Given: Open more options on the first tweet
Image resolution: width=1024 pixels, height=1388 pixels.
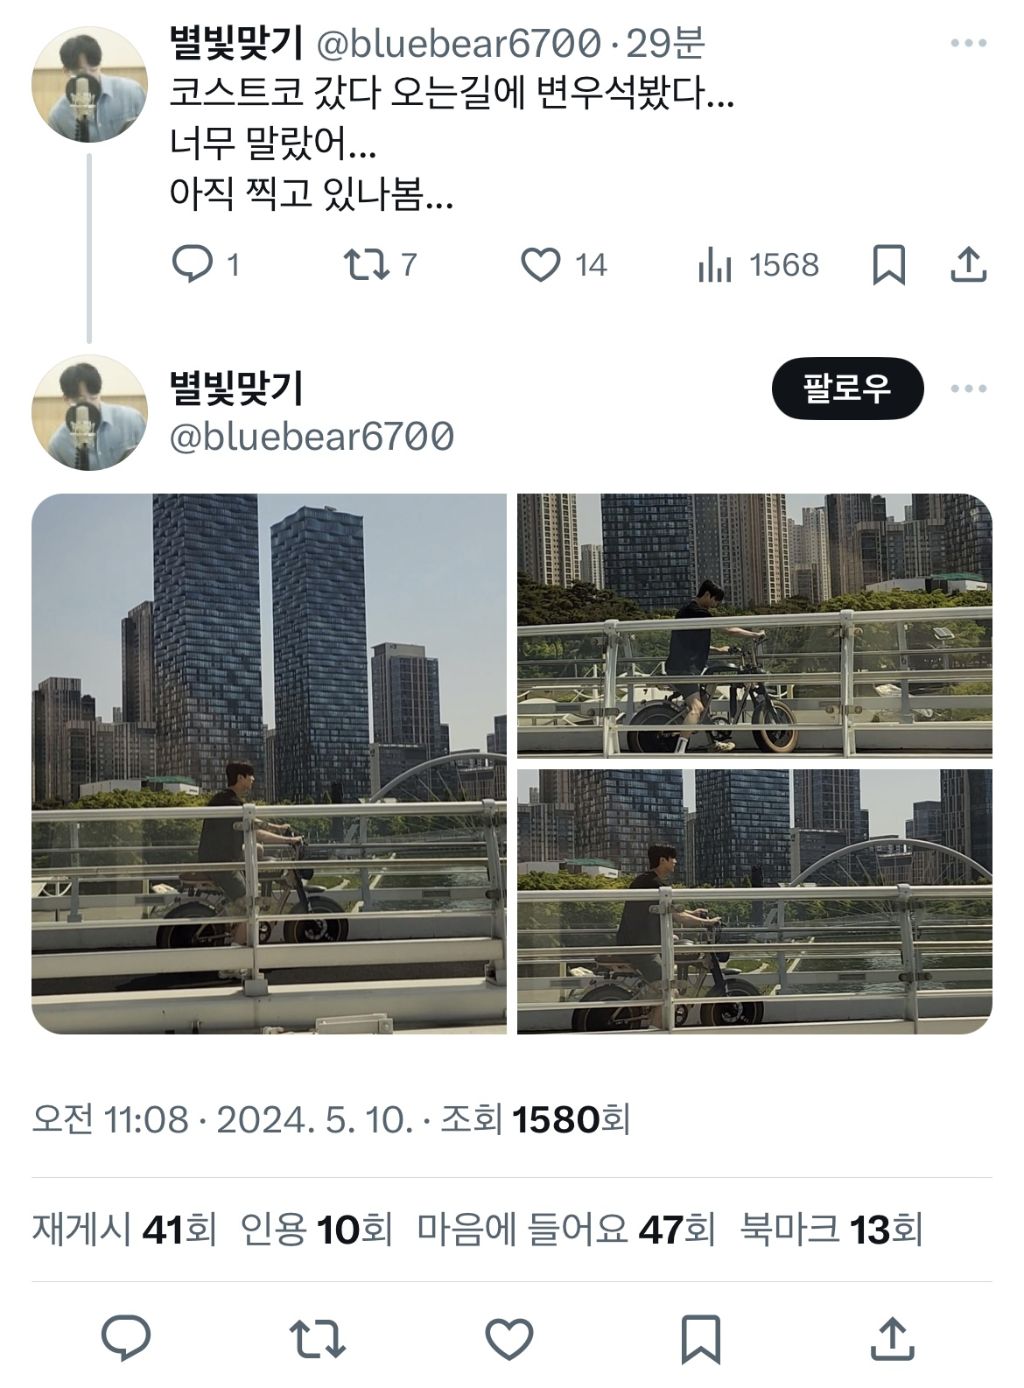Looking at the screenshot, I should coord(968,43).
